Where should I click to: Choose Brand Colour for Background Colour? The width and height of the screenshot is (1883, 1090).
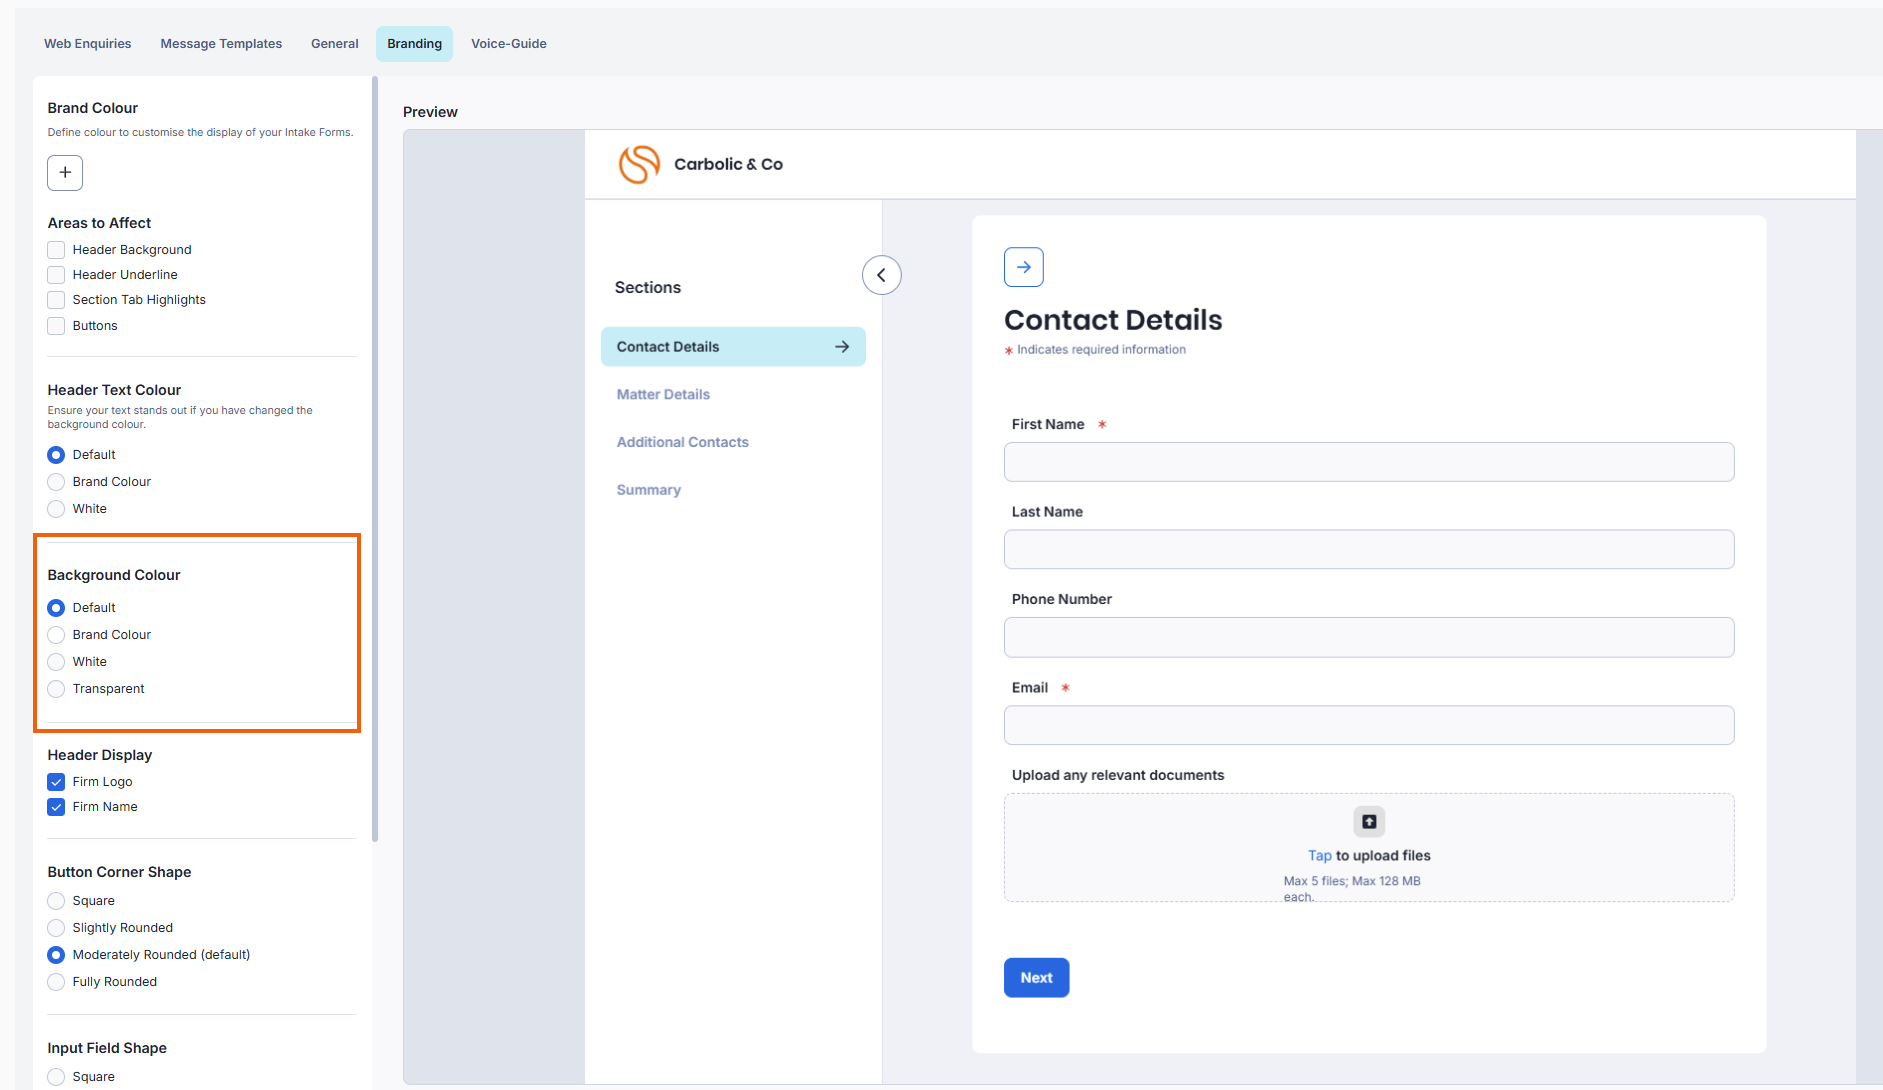click(56, 635)
